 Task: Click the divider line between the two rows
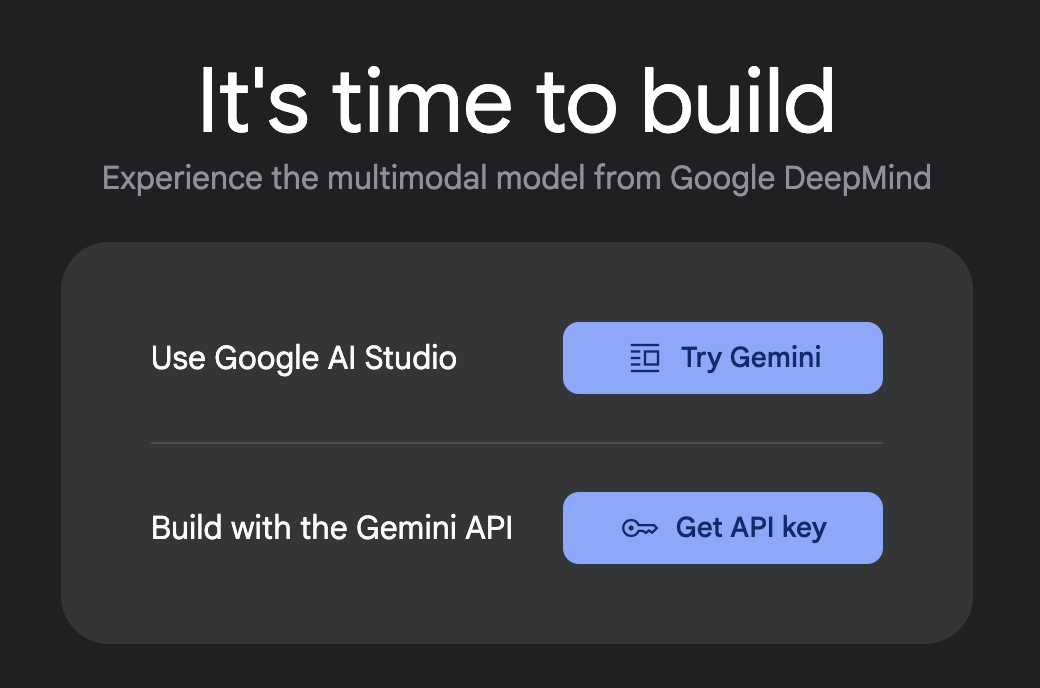pyautogui.click(x=517, y=443)
